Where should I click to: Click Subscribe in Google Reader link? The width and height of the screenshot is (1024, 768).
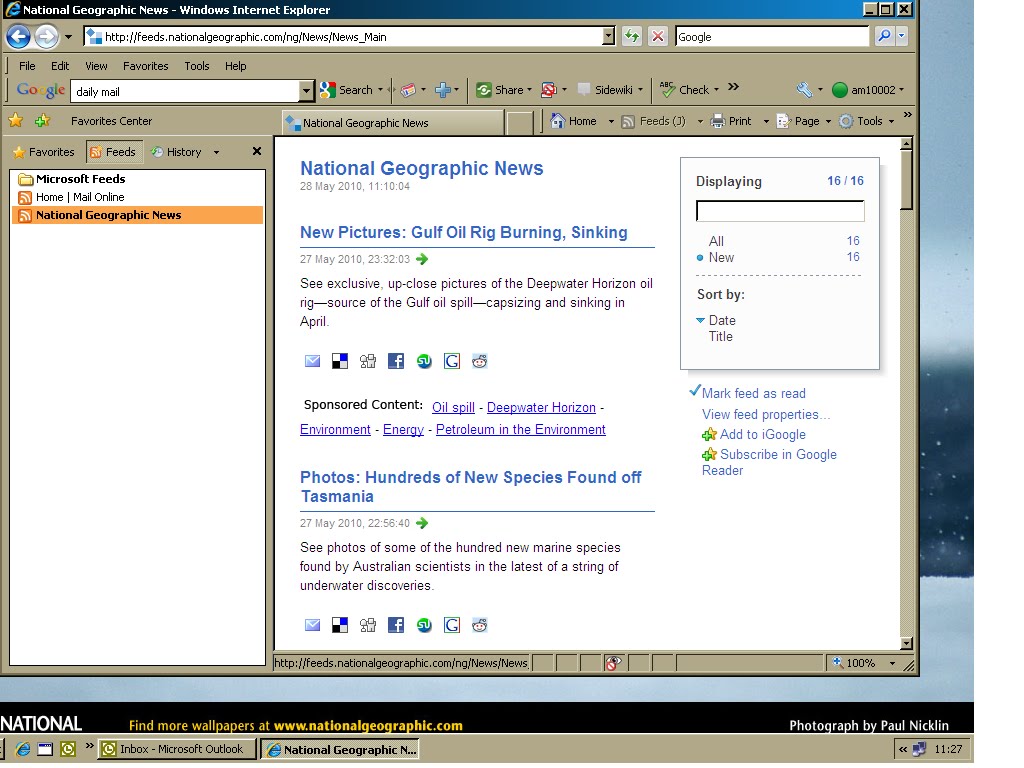point(769,462)
